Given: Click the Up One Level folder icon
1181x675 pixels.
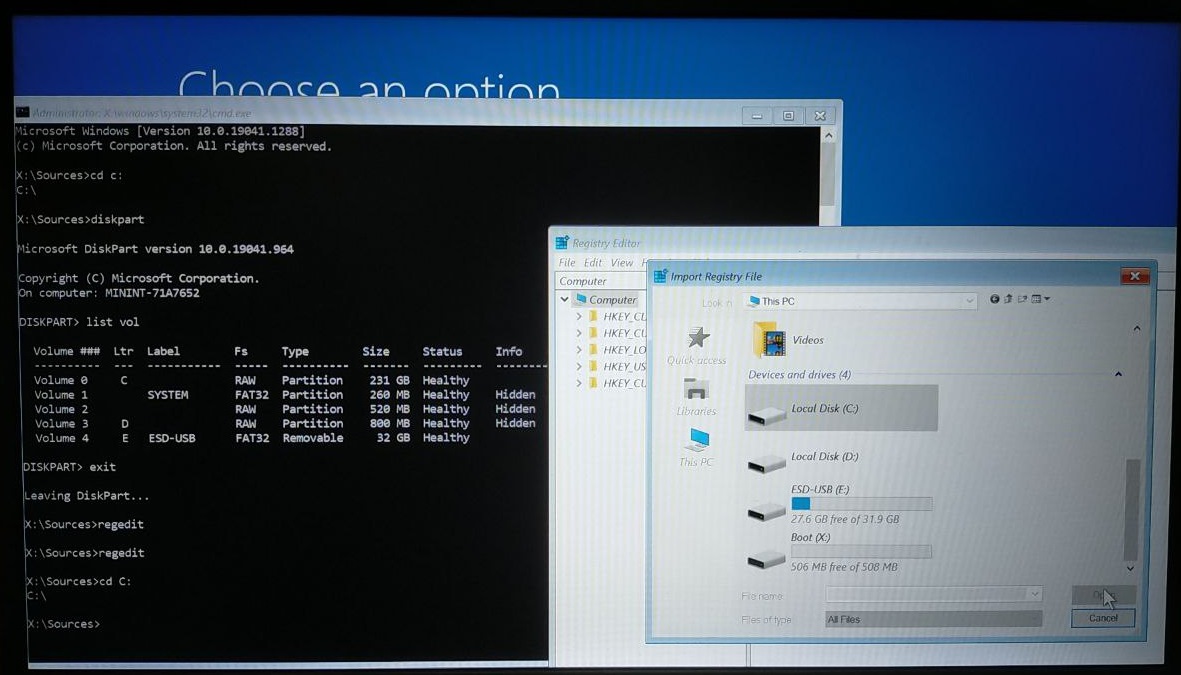Looking at the screenshot, I should coord(1007,299).
